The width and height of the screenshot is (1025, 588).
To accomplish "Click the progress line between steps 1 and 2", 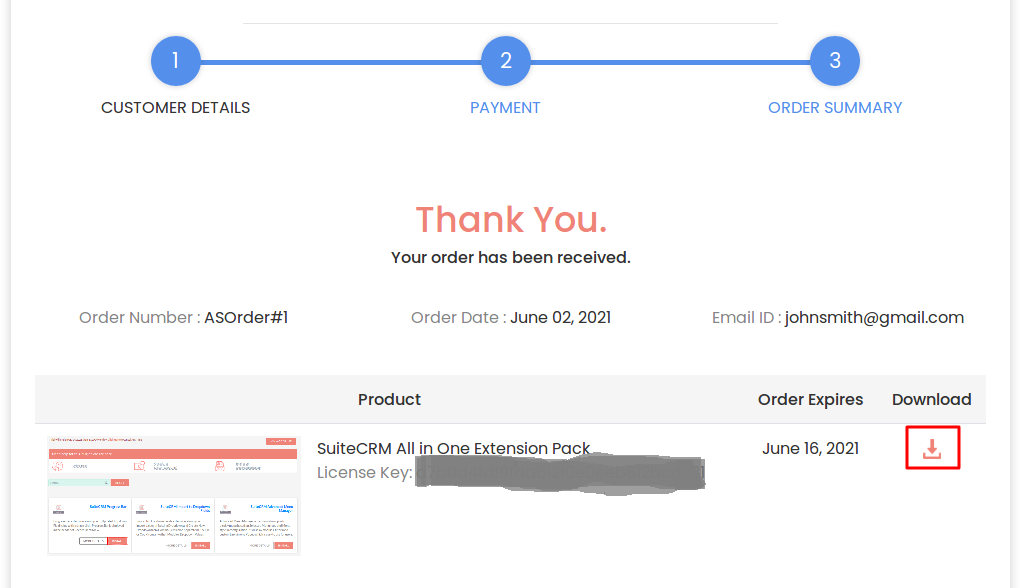I will pyautogui.click(x=340, y=62).
